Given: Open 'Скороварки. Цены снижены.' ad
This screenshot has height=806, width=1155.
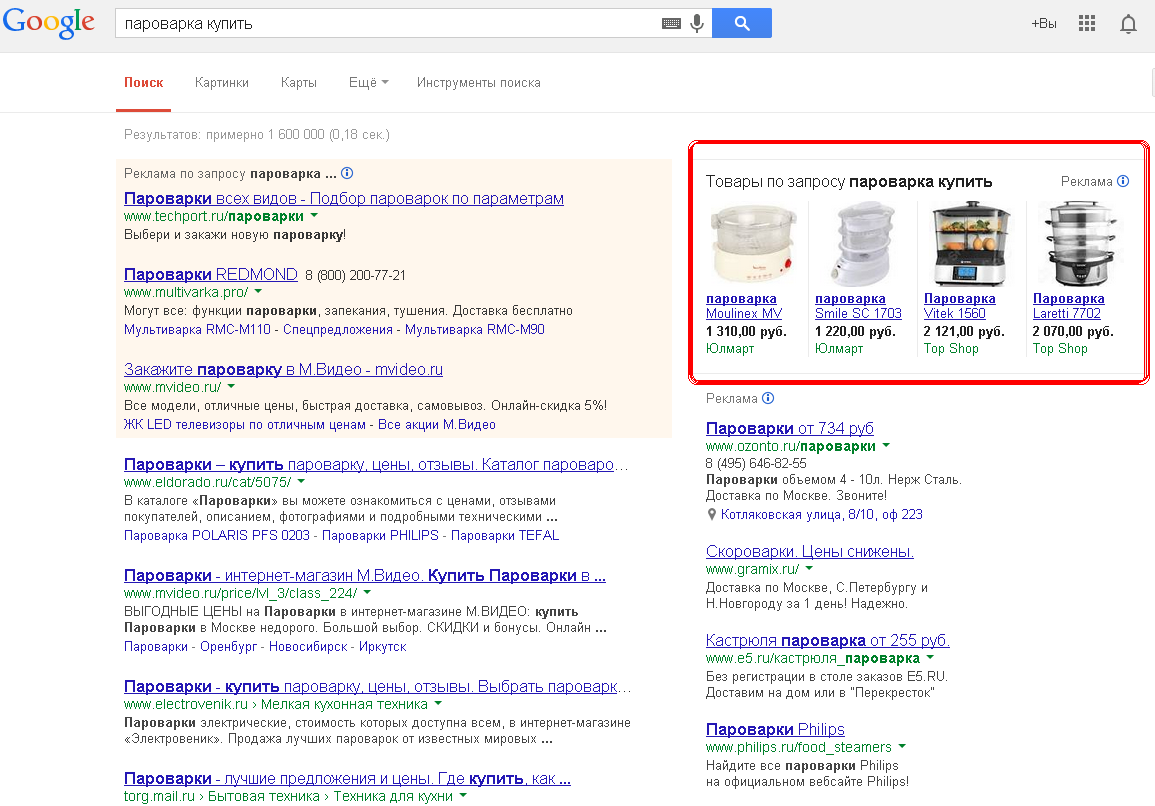Looking at the screenshot, I should 810,551.
